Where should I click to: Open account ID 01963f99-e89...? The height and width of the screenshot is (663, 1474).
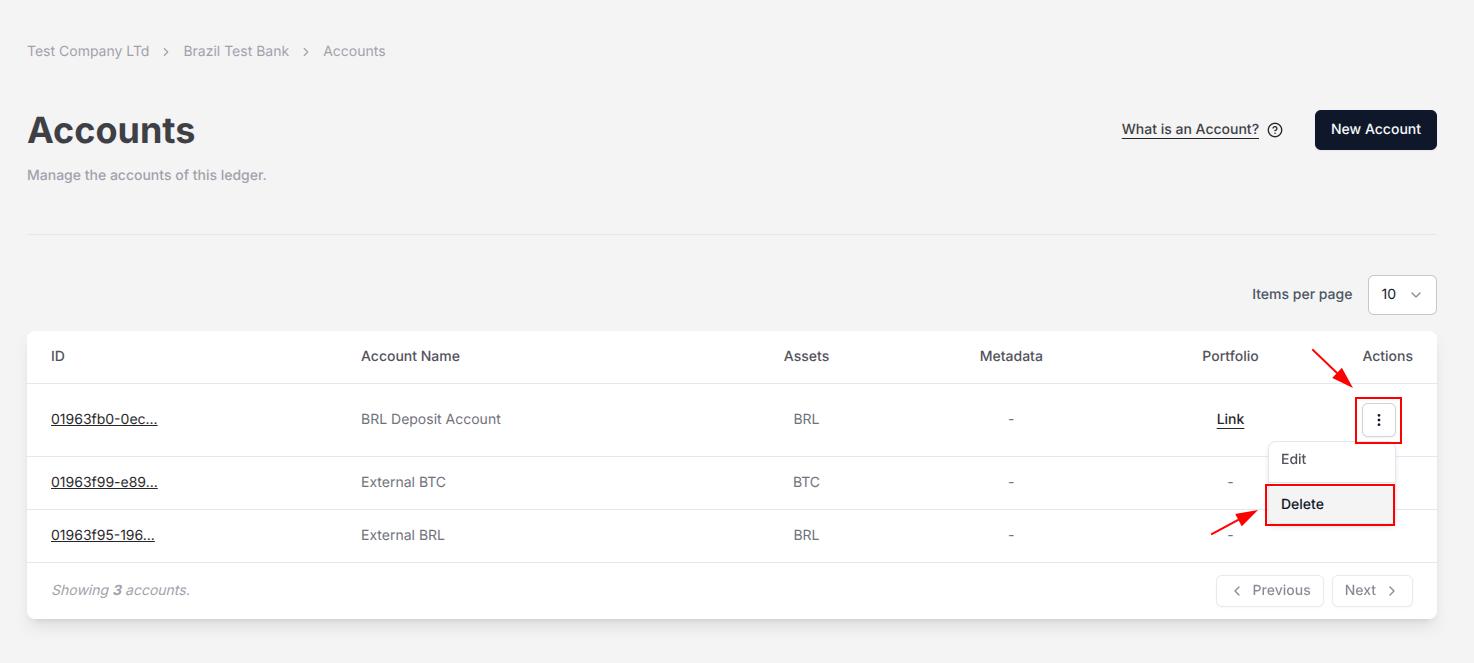[x=104, y=482]
